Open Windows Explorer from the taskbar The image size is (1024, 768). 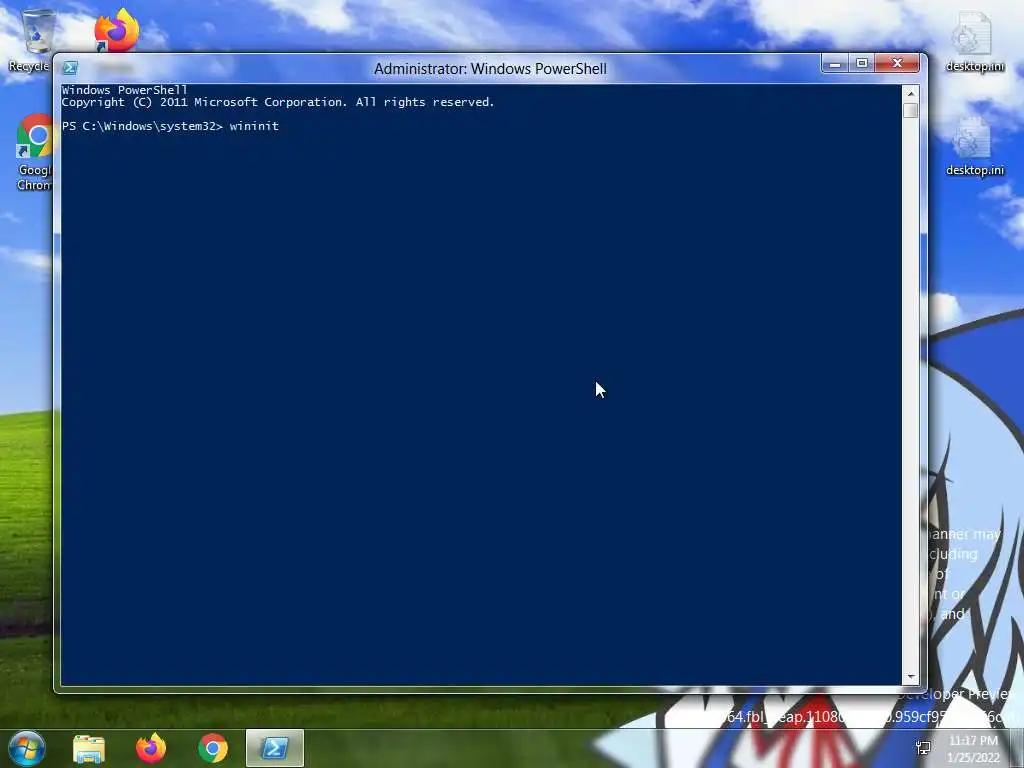(x=89, y=748)
